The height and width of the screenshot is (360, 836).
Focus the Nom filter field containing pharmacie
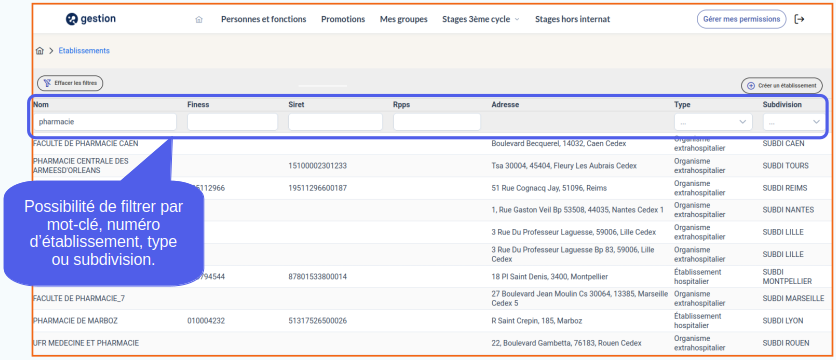click(105, 122)
